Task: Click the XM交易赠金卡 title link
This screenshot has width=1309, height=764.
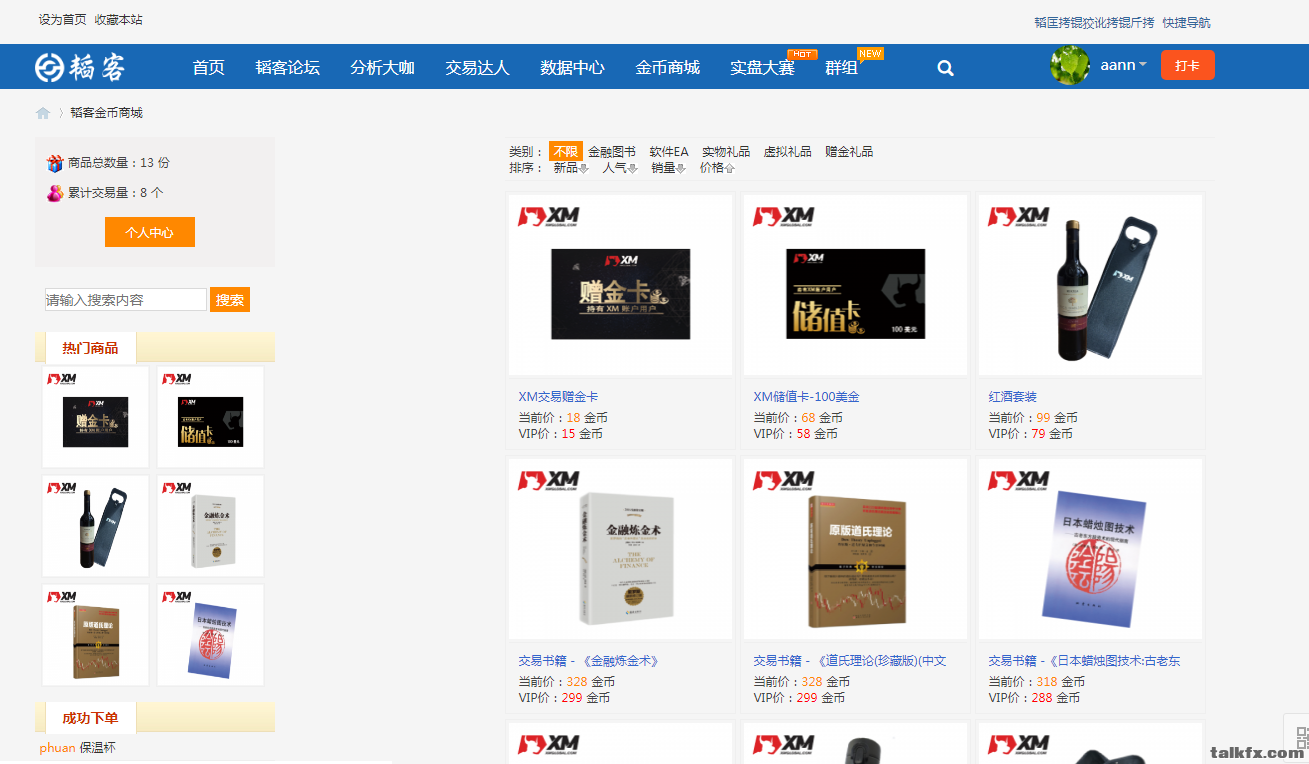Action: point(558,397)
